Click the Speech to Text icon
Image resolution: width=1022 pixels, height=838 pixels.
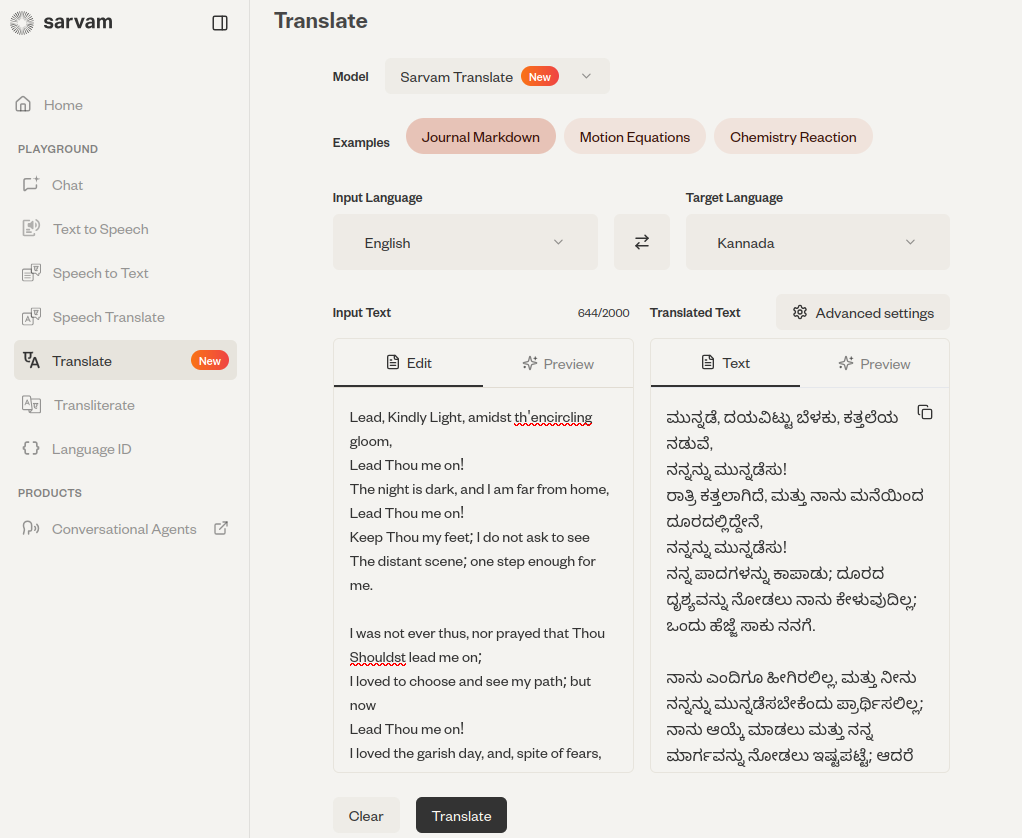[x=31, y=272]
